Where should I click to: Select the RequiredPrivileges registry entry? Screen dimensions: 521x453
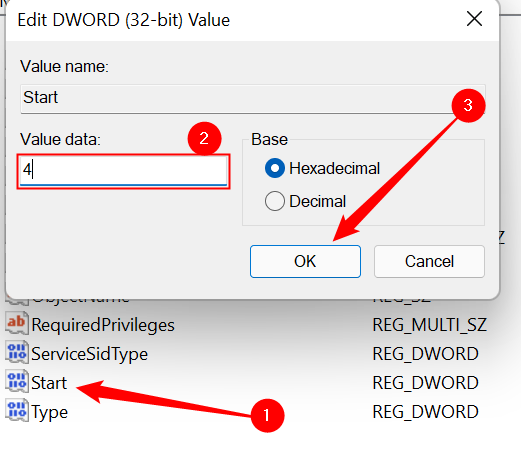(x=103, y=325)
